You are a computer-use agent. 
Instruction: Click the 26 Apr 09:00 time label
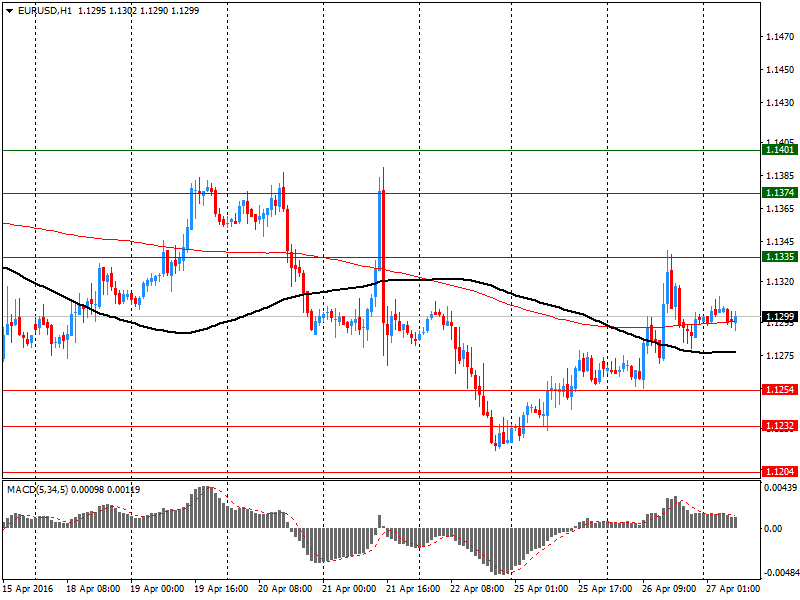(669, 589)
